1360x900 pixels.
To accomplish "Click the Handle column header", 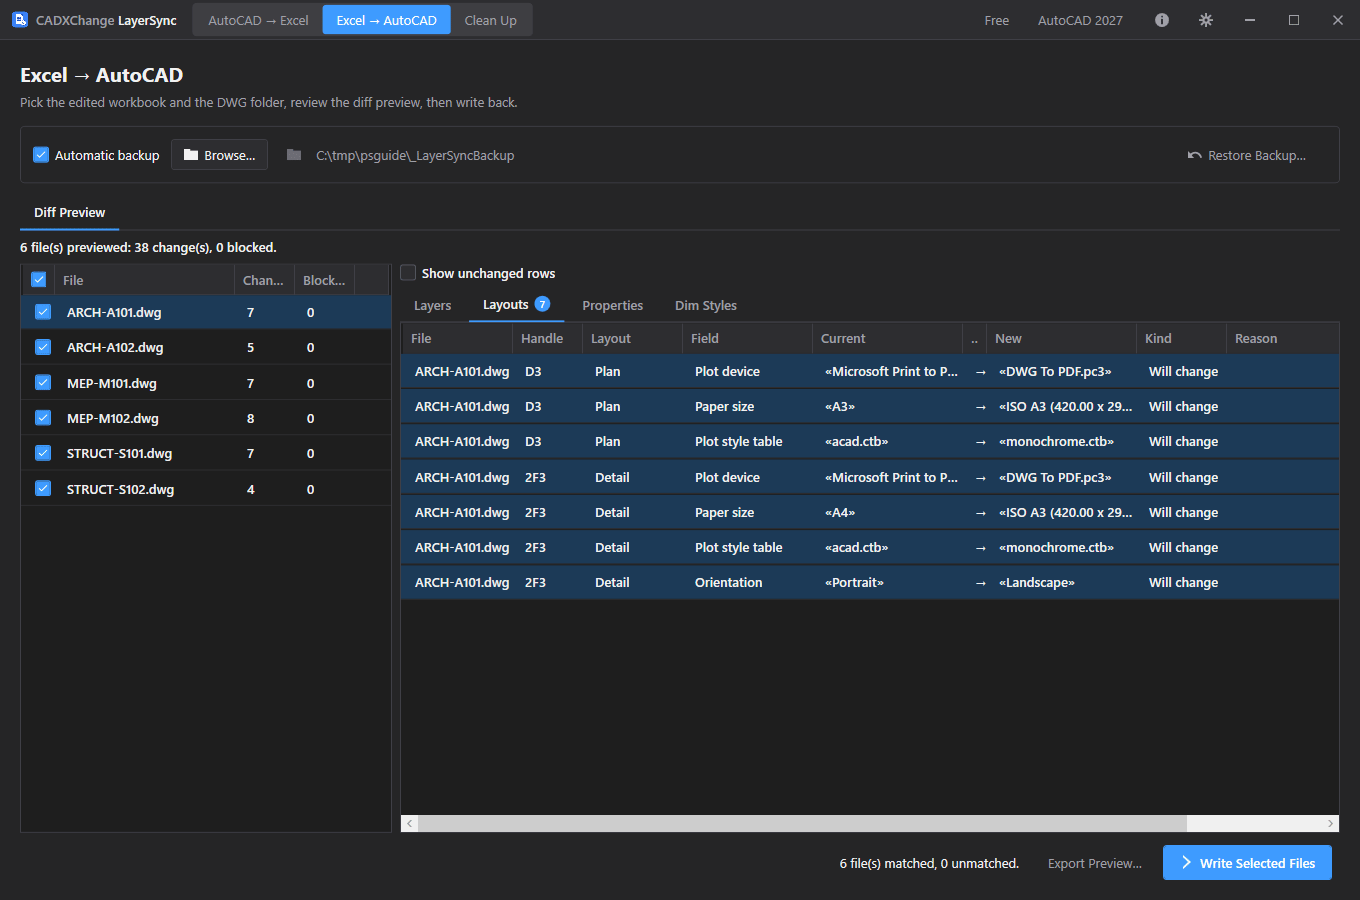I will 547,338.
